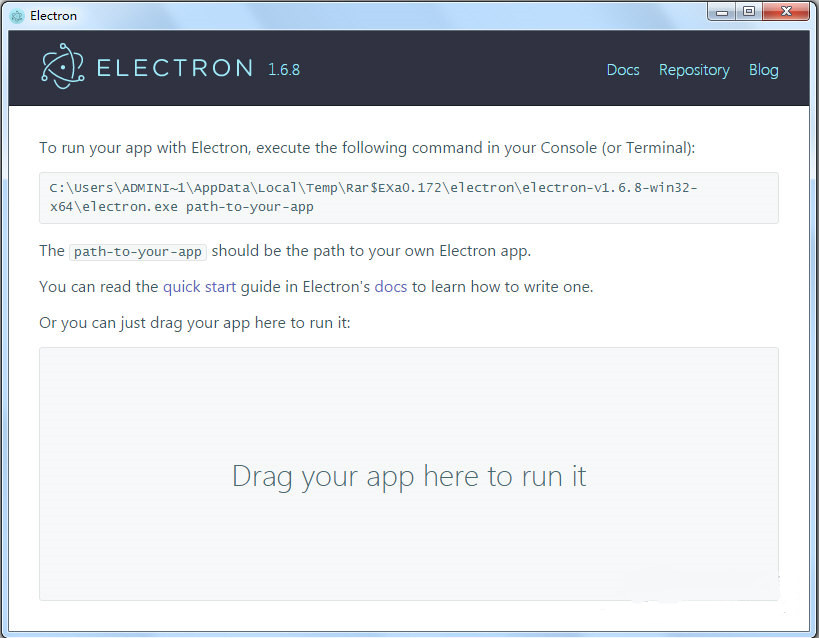The image size is (819, 638).
Task: Open the Repository link
Action: click(x=694, y=70)
